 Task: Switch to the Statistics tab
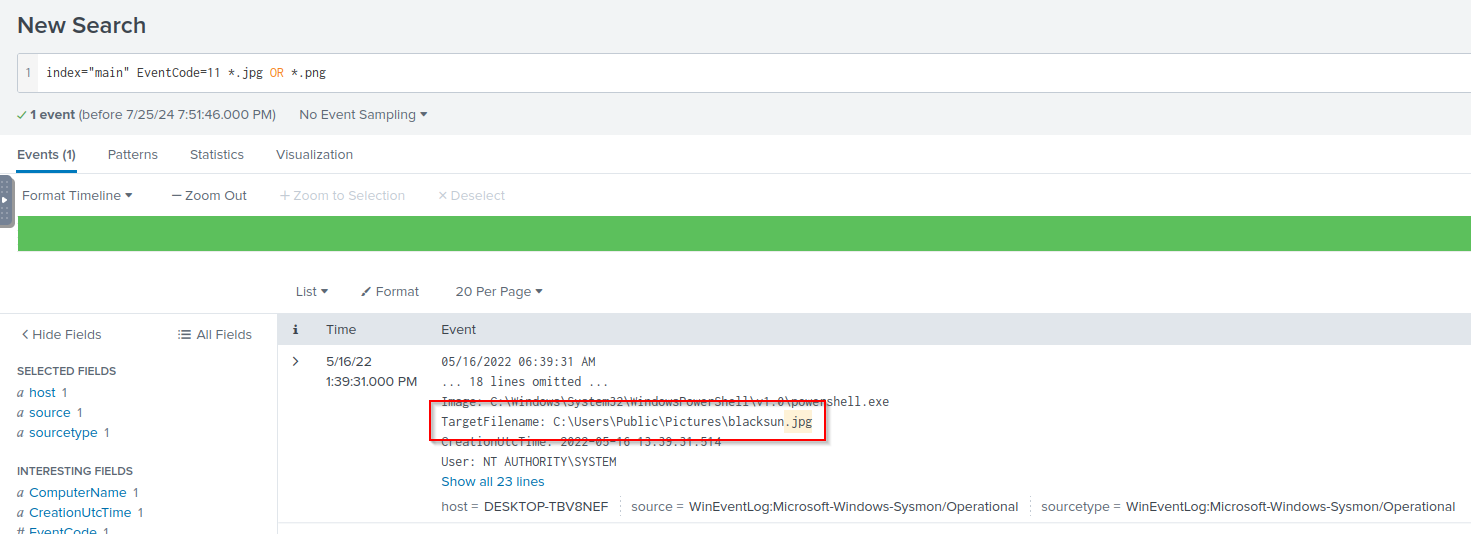point(217,155)
